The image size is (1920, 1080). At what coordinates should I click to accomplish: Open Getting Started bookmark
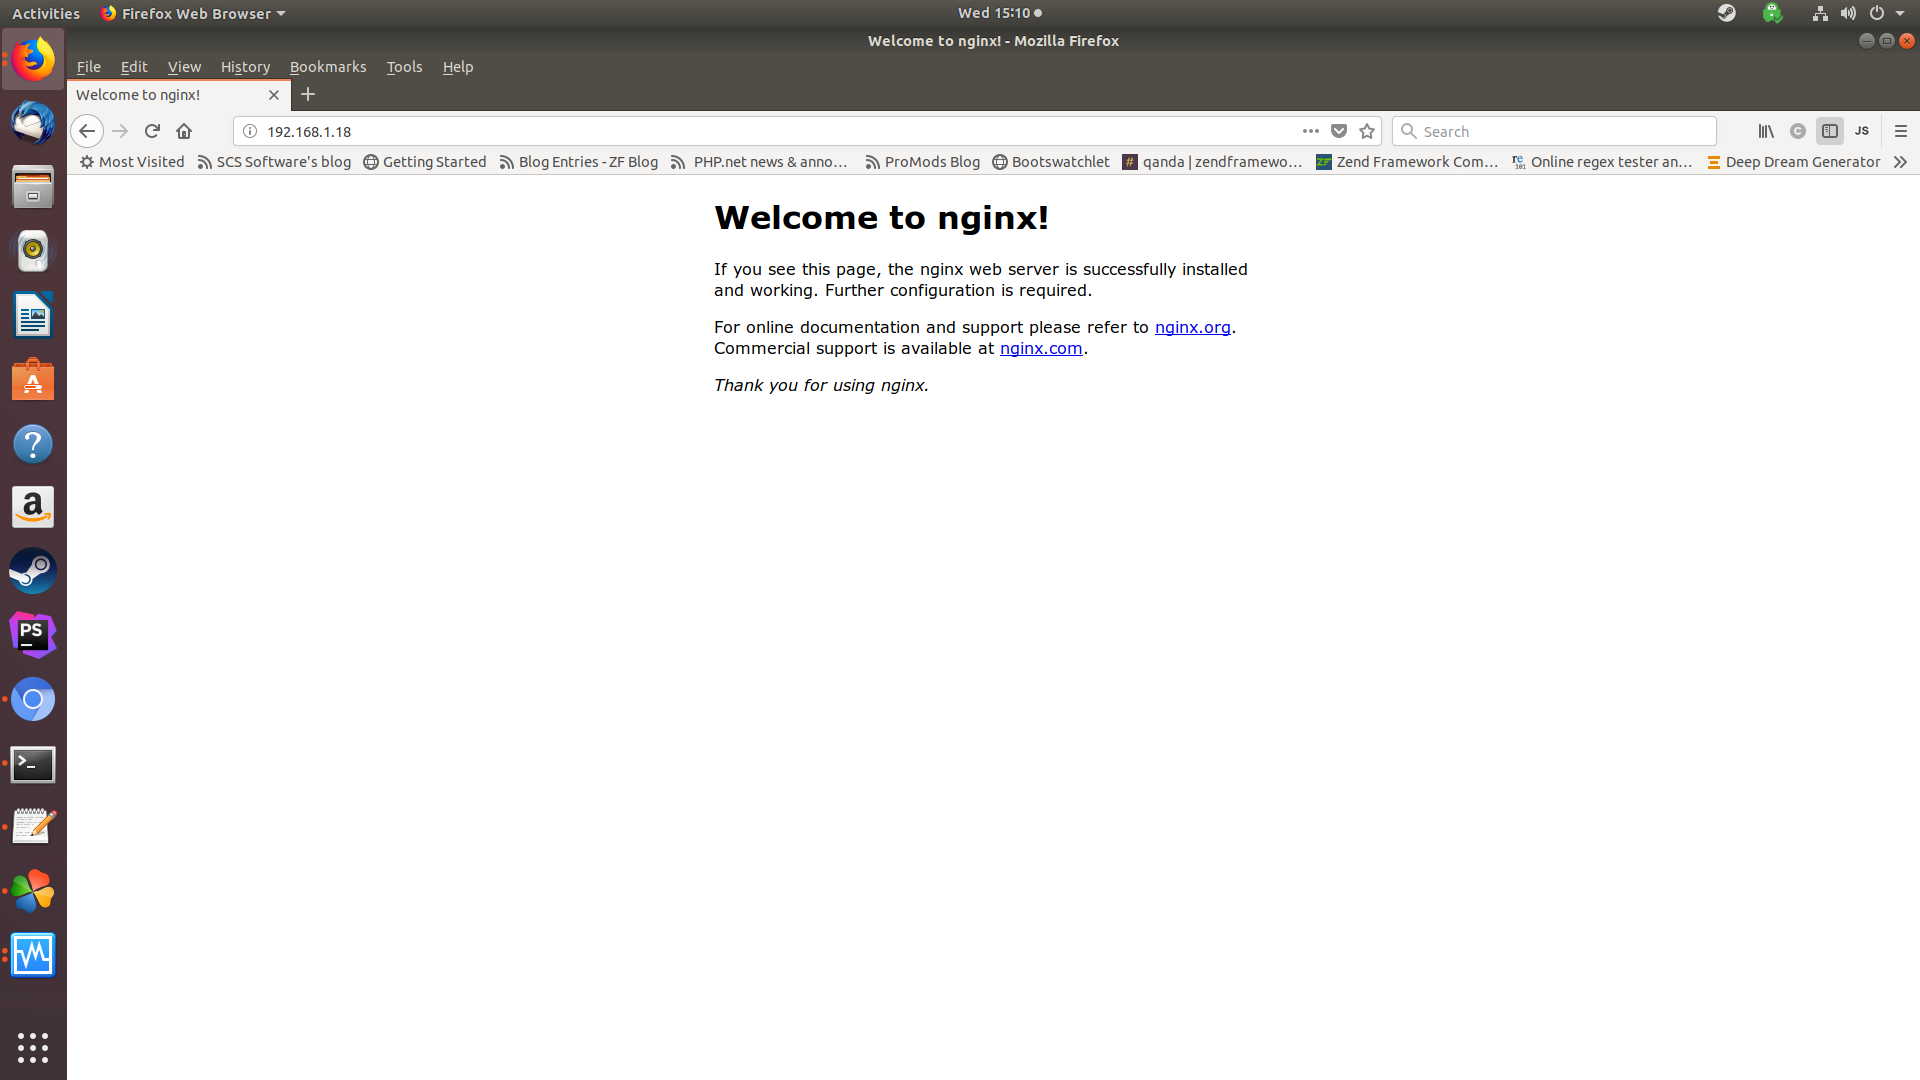pos(424,162)
